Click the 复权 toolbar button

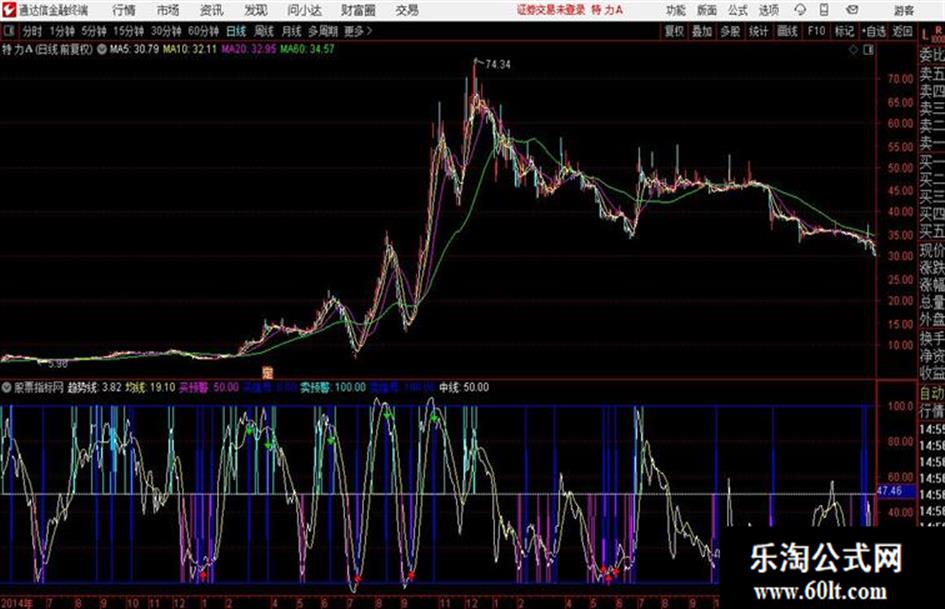(674, 31)
